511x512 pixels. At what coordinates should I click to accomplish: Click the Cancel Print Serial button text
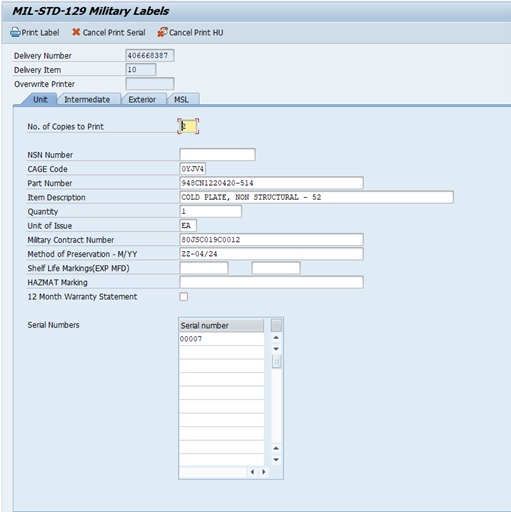click(114, 33)
